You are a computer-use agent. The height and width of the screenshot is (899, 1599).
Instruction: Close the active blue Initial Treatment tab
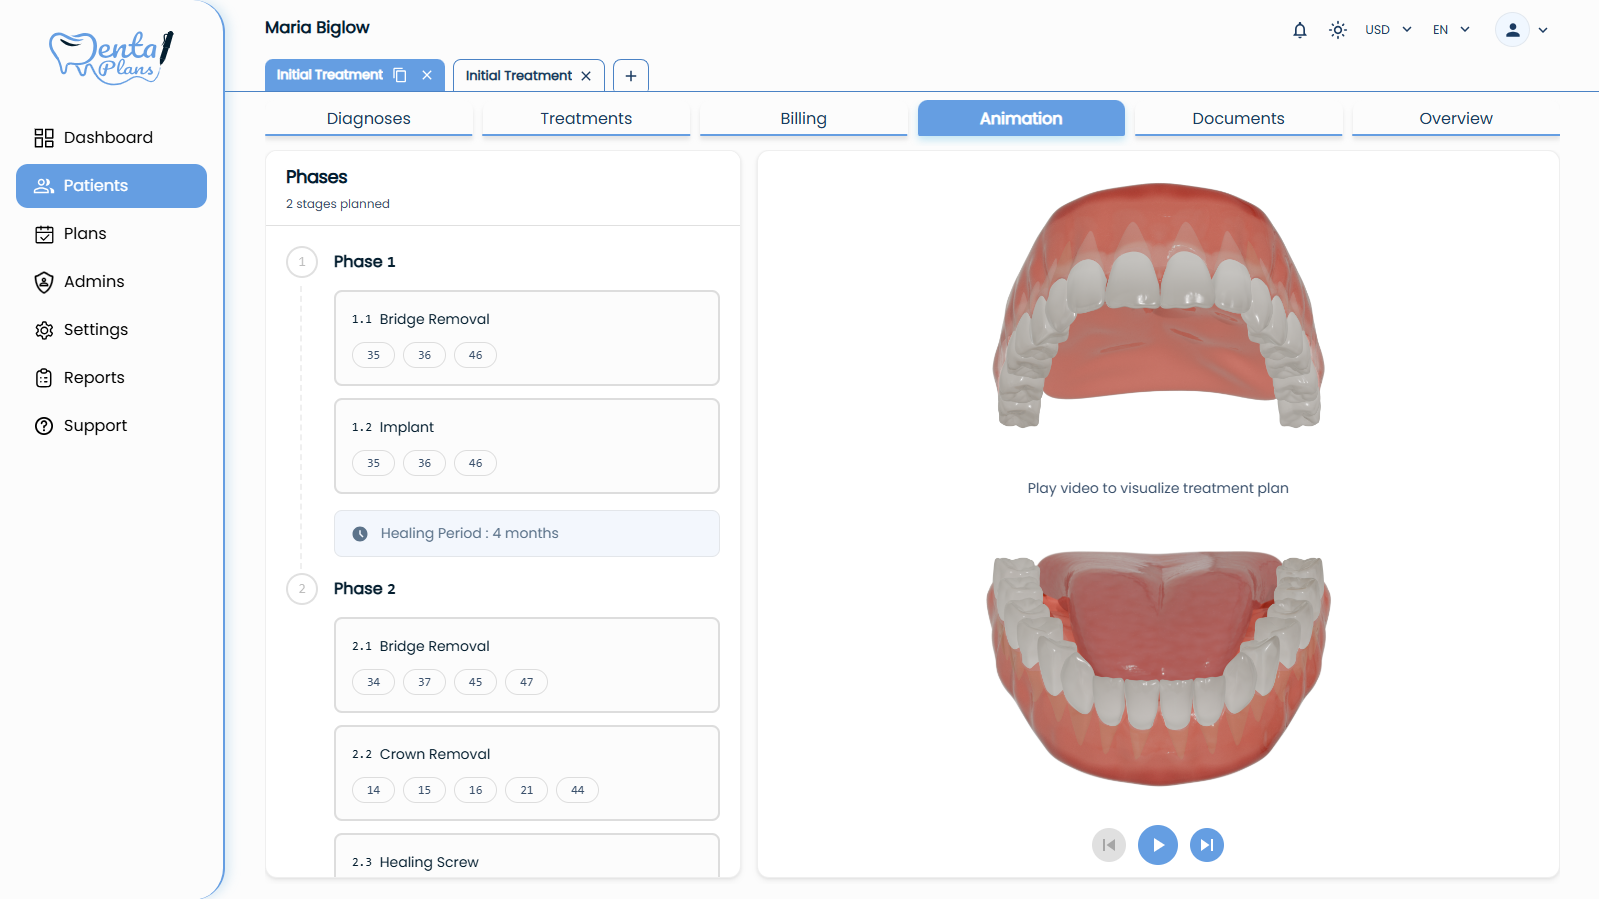(427, 75)
